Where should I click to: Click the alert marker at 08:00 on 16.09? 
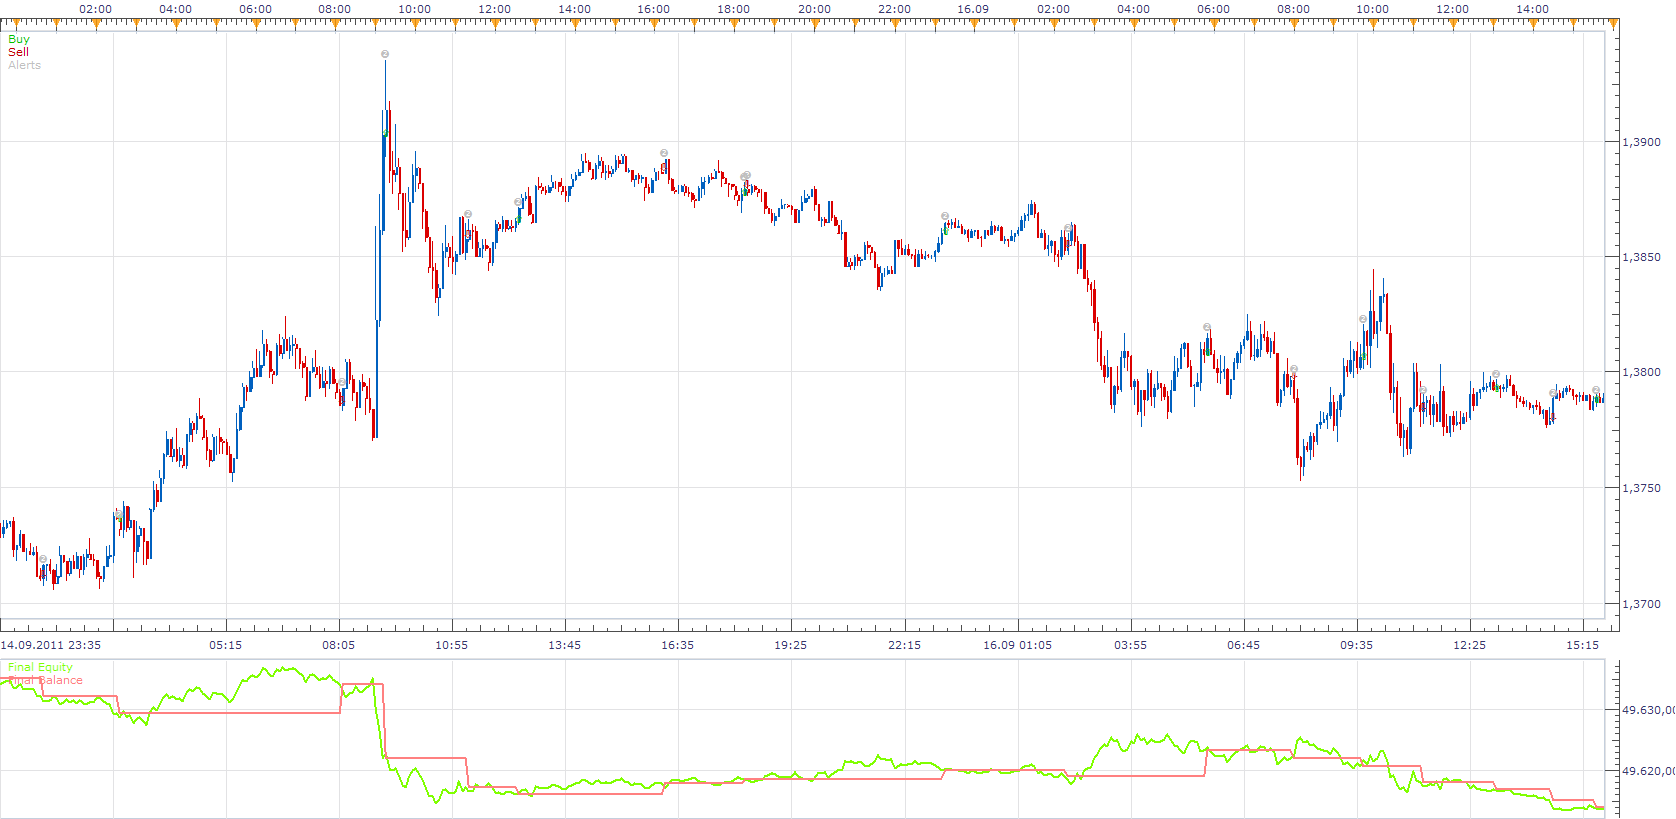[x=1294, y=370]
